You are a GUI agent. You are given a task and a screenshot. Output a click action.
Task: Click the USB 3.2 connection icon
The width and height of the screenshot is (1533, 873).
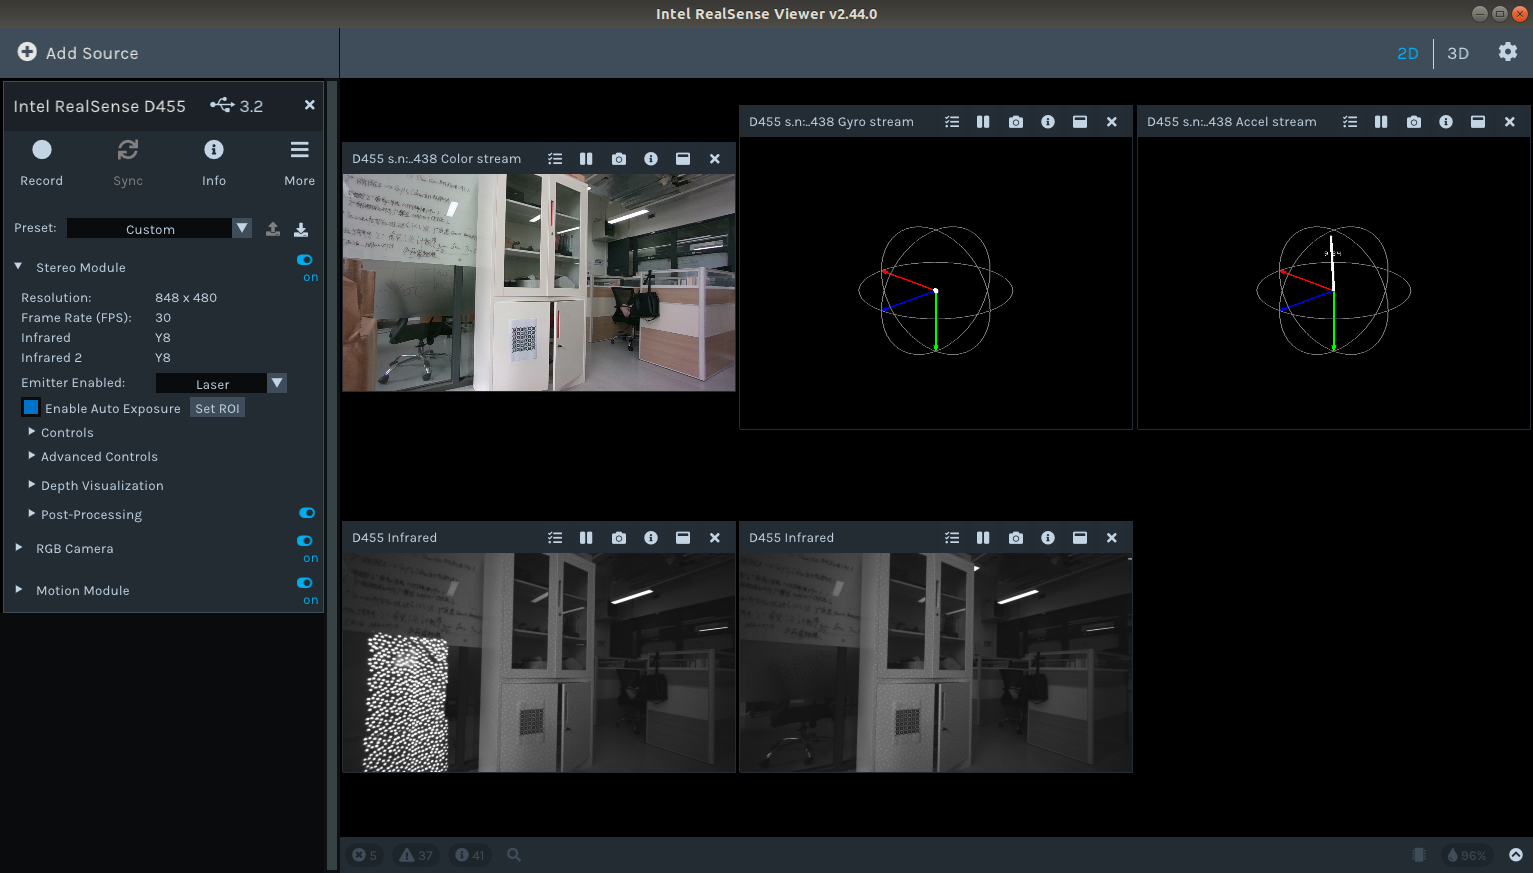222,105
